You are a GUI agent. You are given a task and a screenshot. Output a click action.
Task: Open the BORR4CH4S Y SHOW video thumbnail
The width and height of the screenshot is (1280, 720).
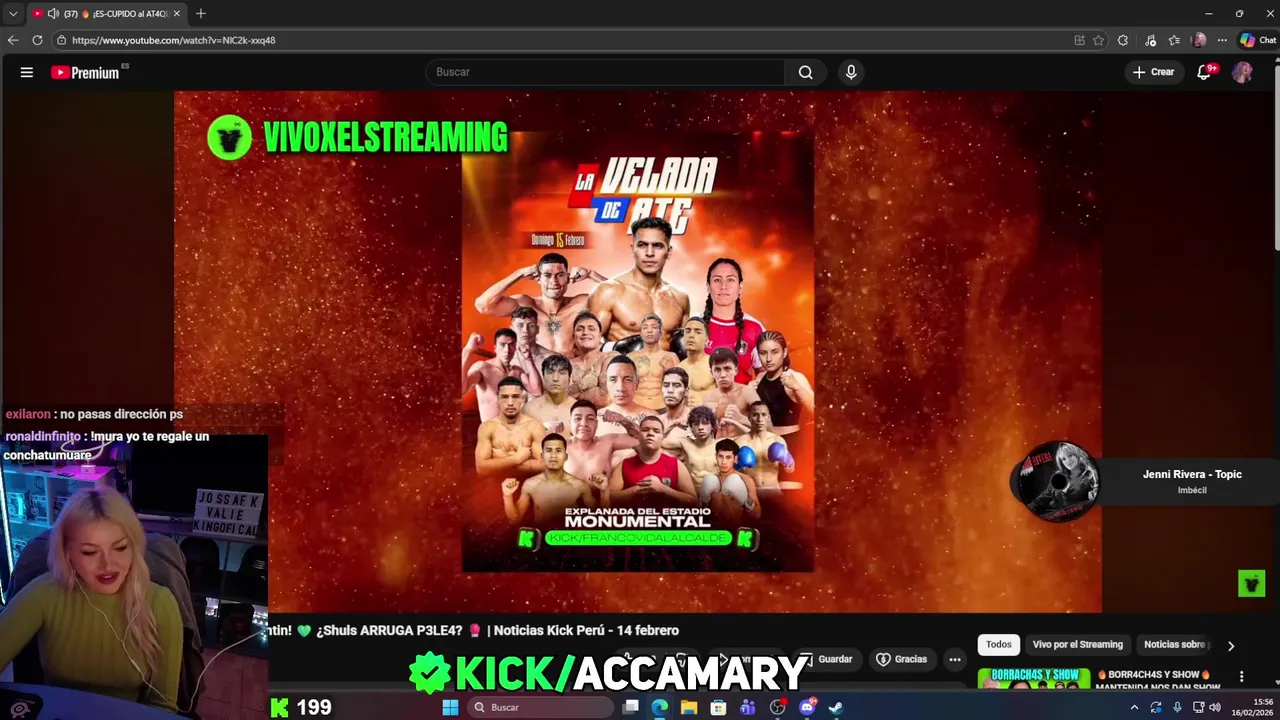(x=1034, y=679)
